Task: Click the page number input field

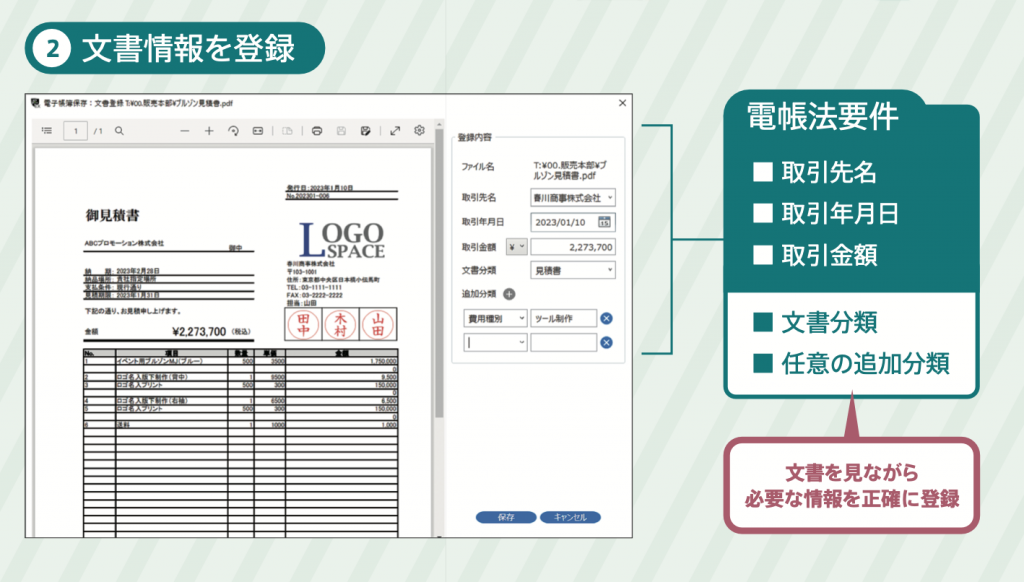Action: tap(76, 130)
